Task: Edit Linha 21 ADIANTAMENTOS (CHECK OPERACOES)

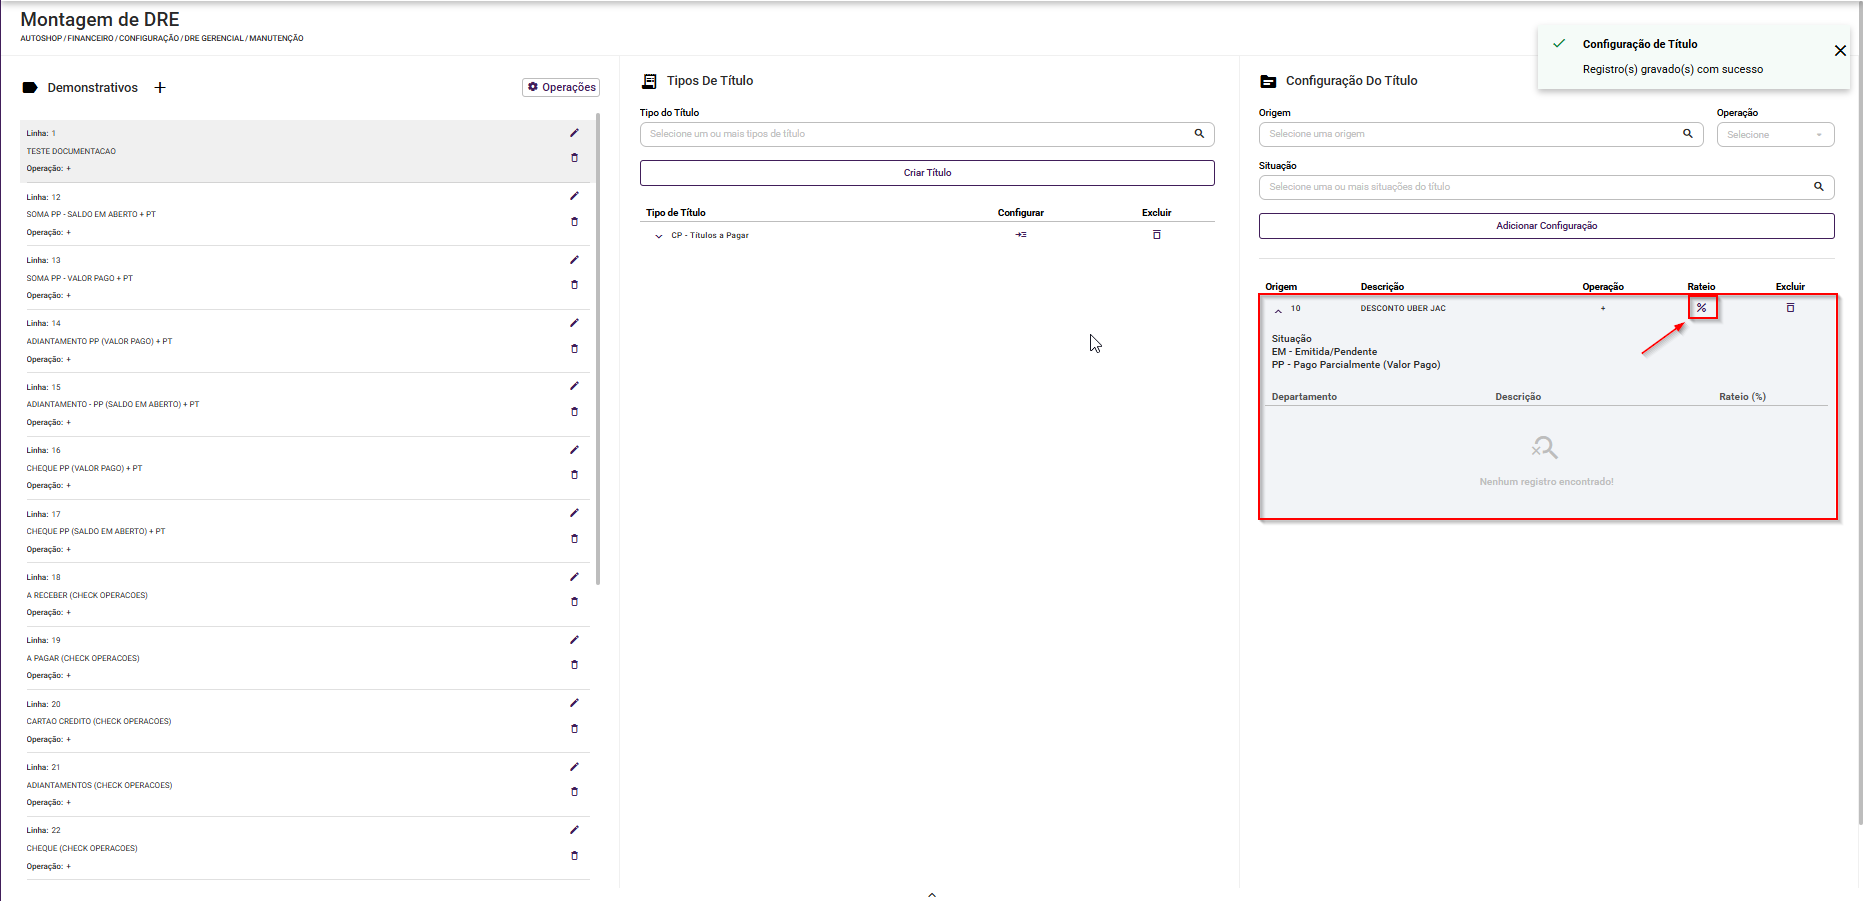Action: pos(574,767)
